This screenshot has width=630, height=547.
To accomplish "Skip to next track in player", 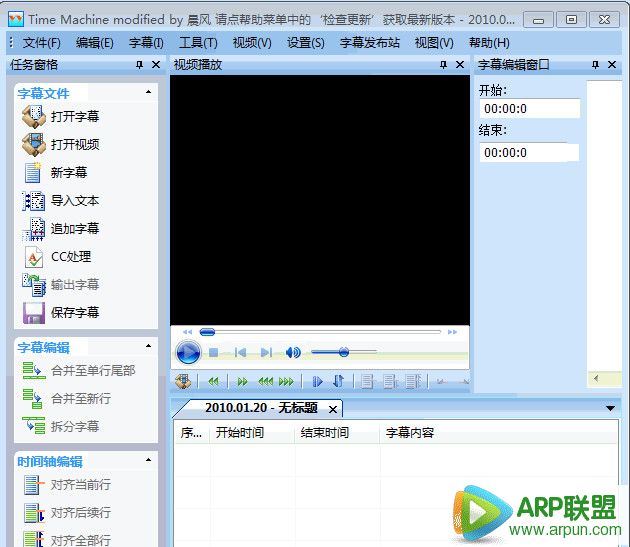I will (x=266, y=352).
